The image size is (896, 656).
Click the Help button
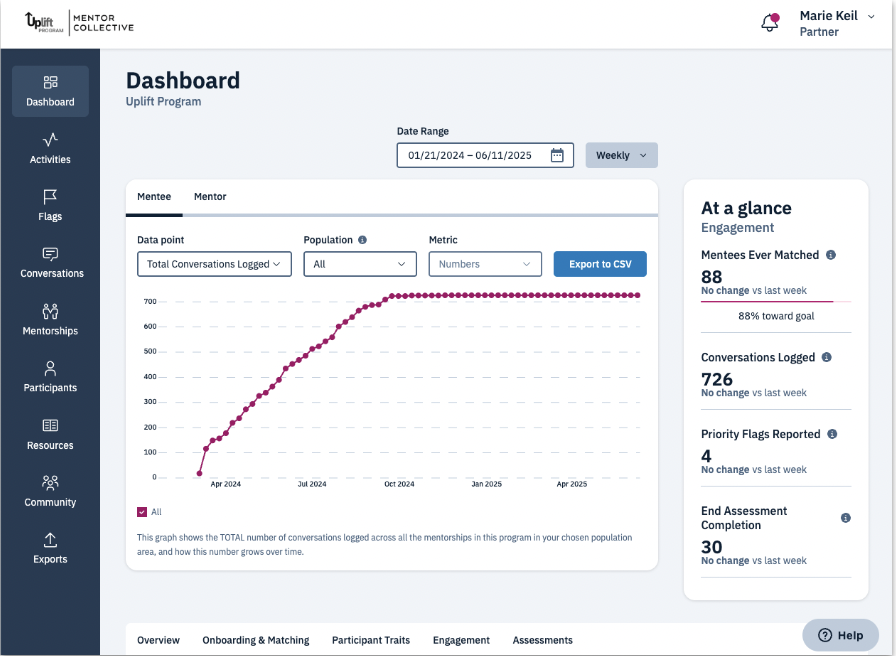point(840,635)
